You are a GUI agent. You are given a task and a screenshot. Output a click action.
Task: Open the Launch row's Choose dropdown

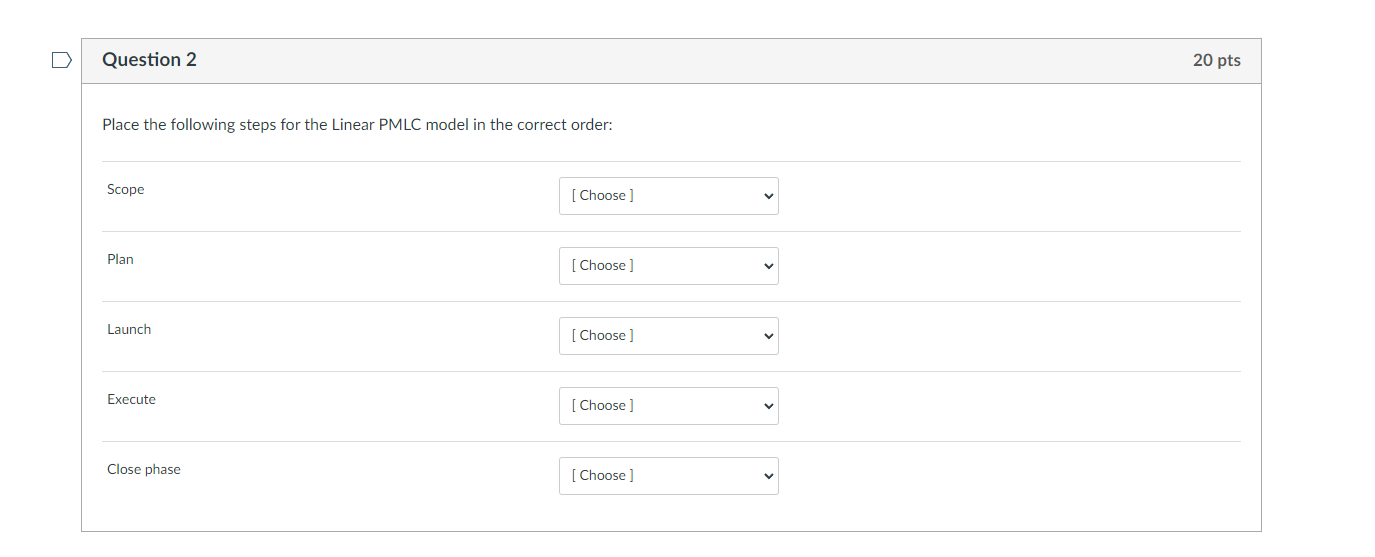[x=668, y=336]
